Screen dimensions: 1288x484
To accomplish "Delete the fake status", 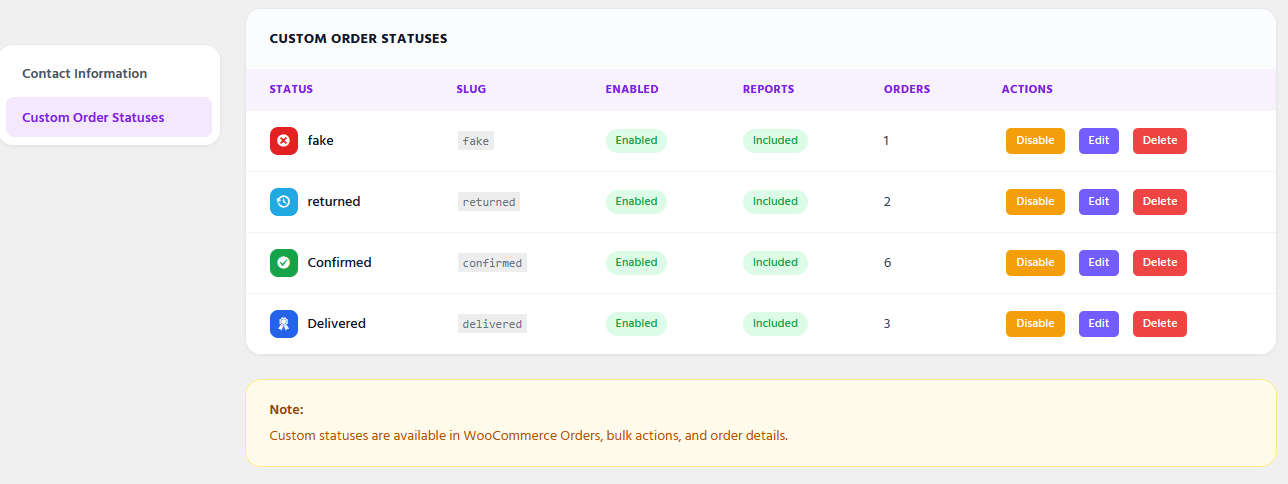I will (1160, 141).
